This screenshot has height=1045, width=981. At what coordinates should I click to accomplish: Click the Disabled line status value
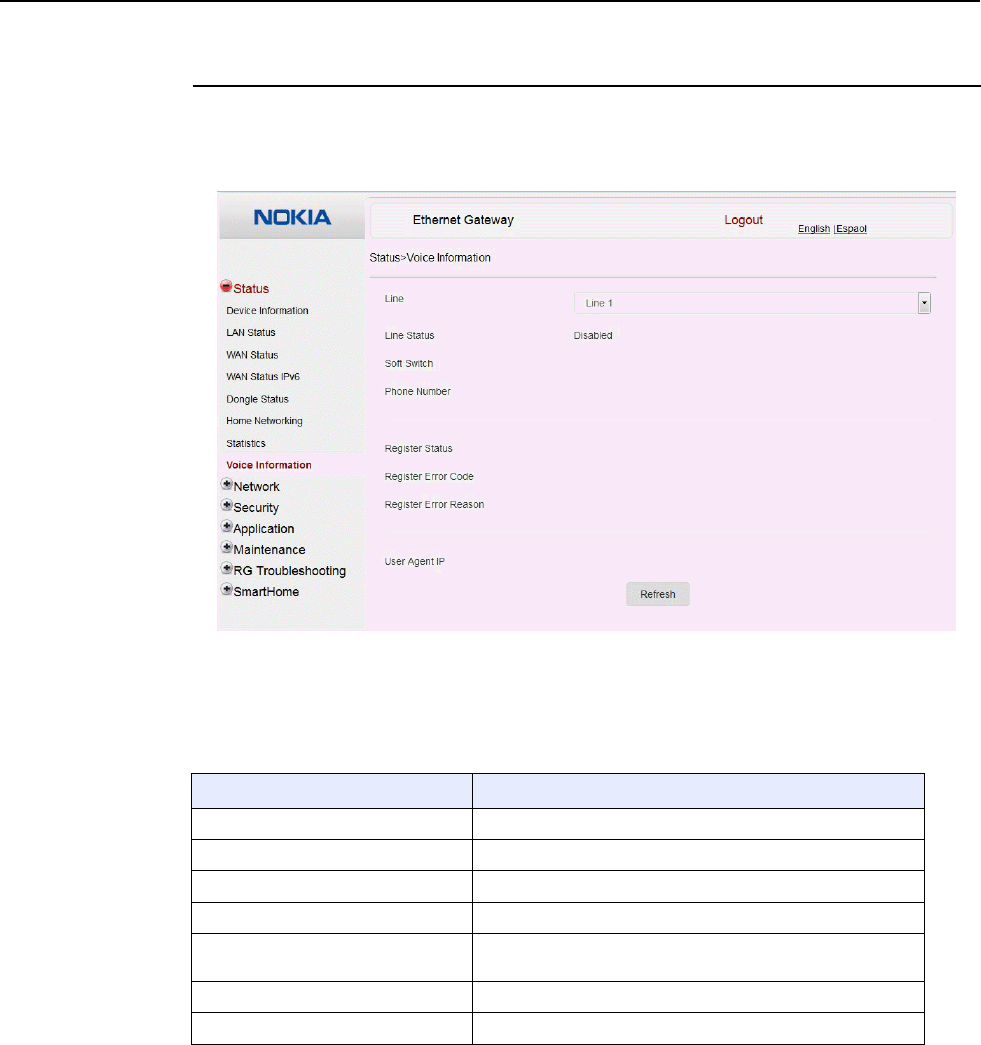pyautogui.click(x=593, y=336)
